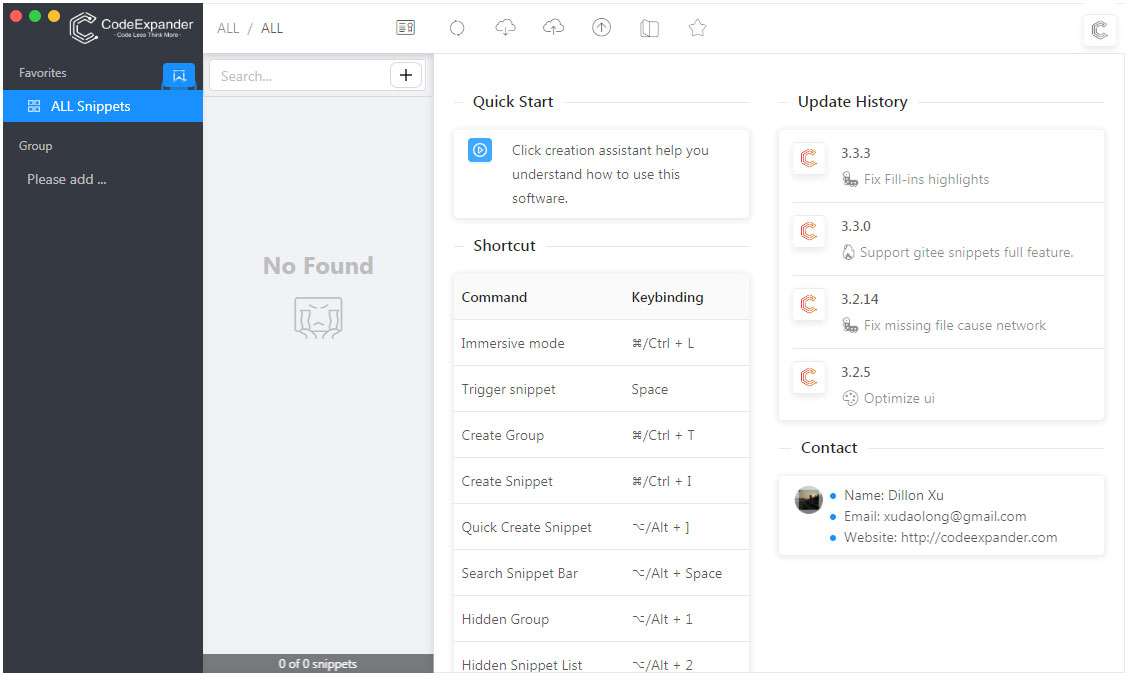The height and width of the screenshot is (679, 1132).
Task: Open the Contact section
Action: (x=829, y=447)
